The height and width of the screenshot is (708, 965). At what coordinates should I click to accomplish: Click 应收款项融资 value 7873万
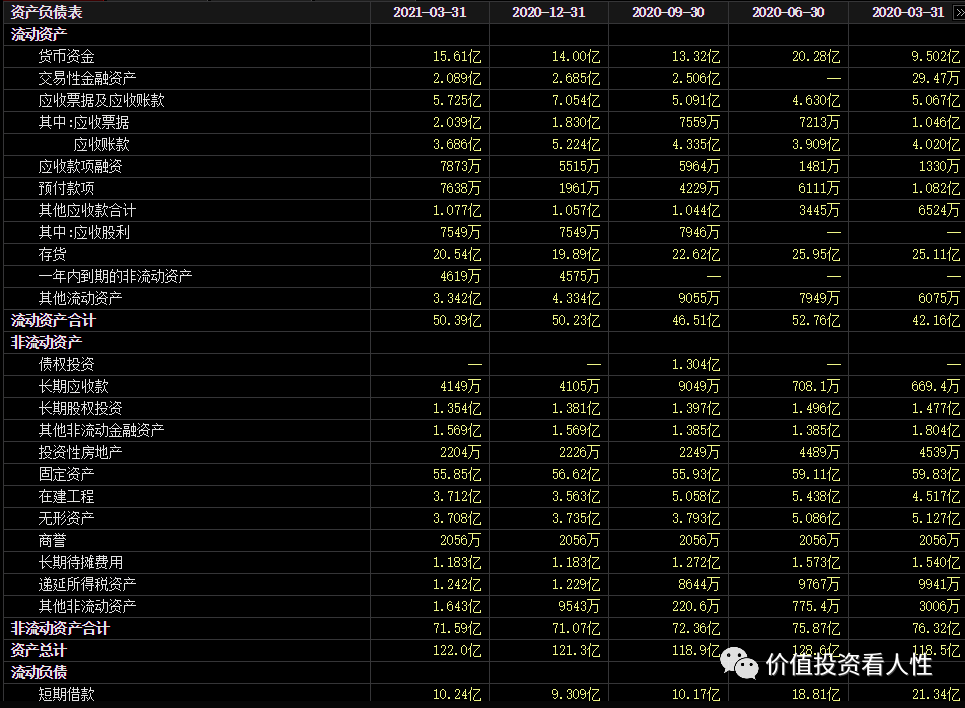[x=460, y=167]
